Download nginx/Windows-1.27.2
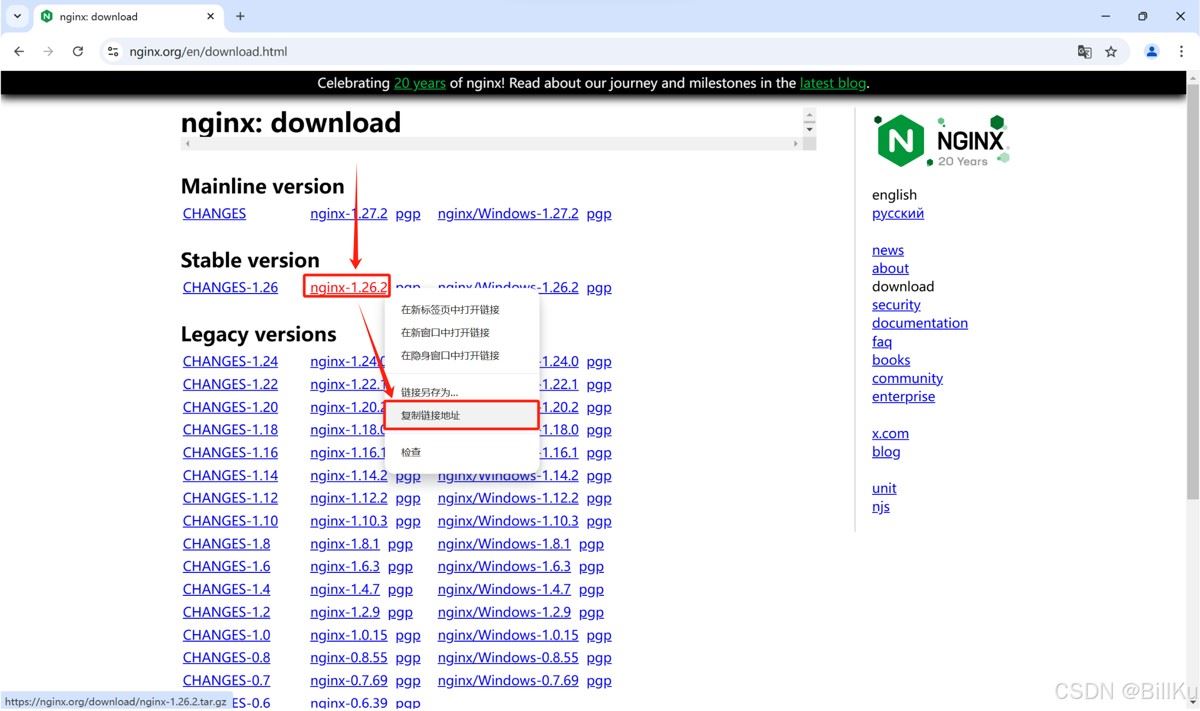Image resolution: width=1200 pixels, height=711 pixels. click(508, 213)
